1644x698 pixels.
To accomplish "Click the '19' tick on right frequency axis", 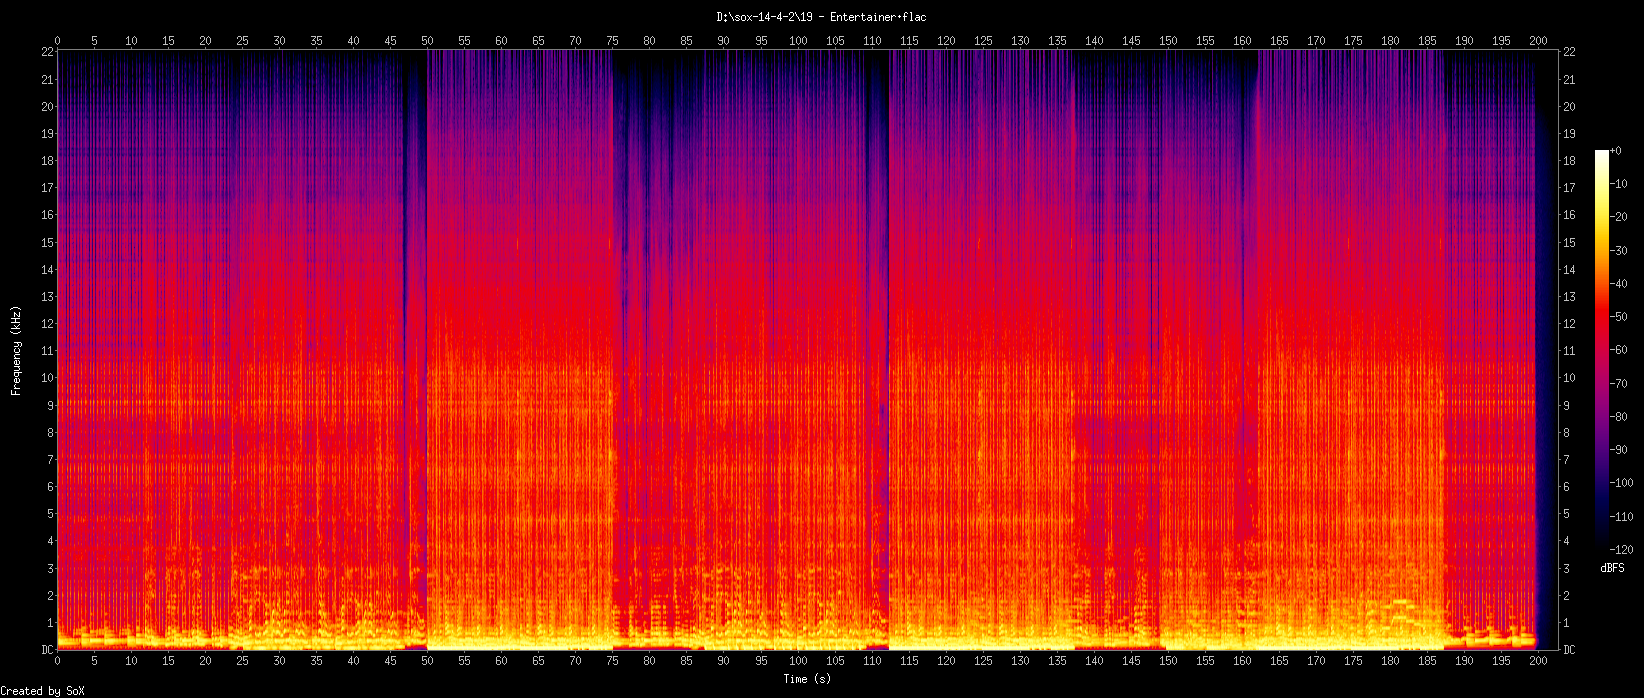I will [1569, 133].
